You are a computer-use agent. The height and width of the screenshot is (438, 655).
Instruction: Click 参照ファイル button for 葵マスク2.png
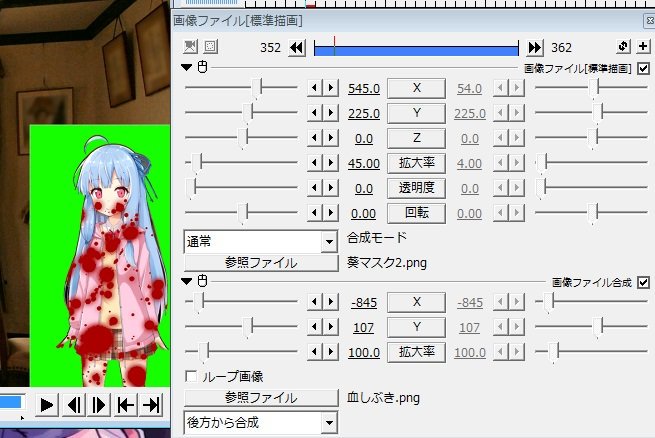(261, 263)
